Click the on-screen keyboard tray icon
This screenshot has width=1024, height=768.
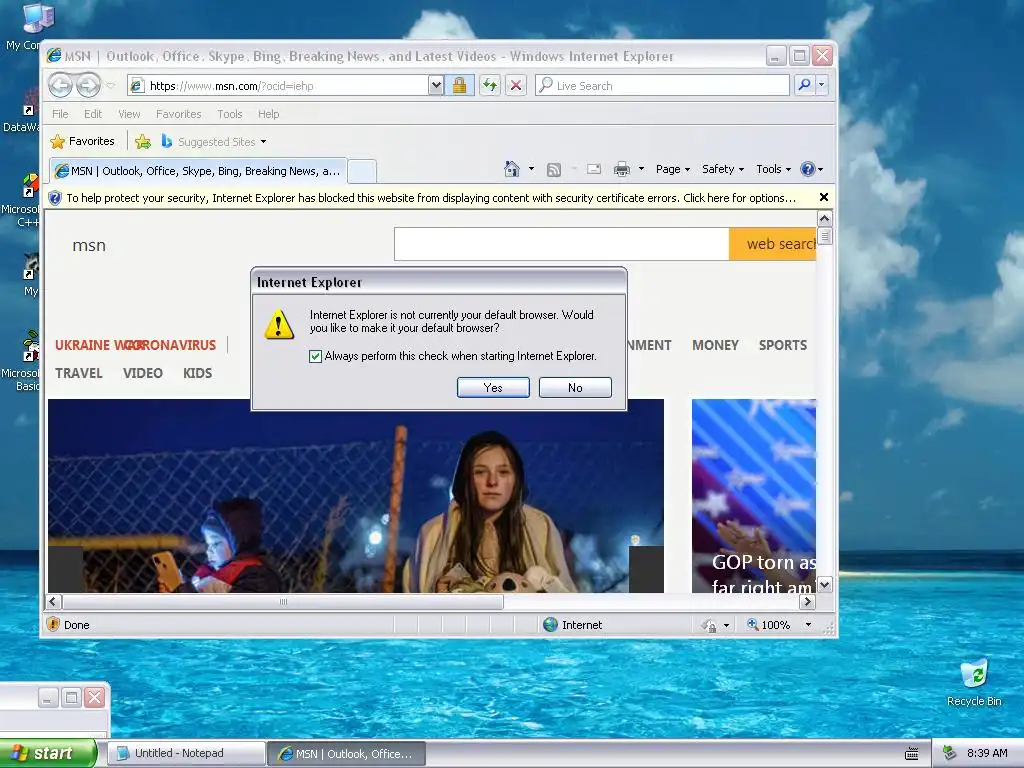coord(912,754)
